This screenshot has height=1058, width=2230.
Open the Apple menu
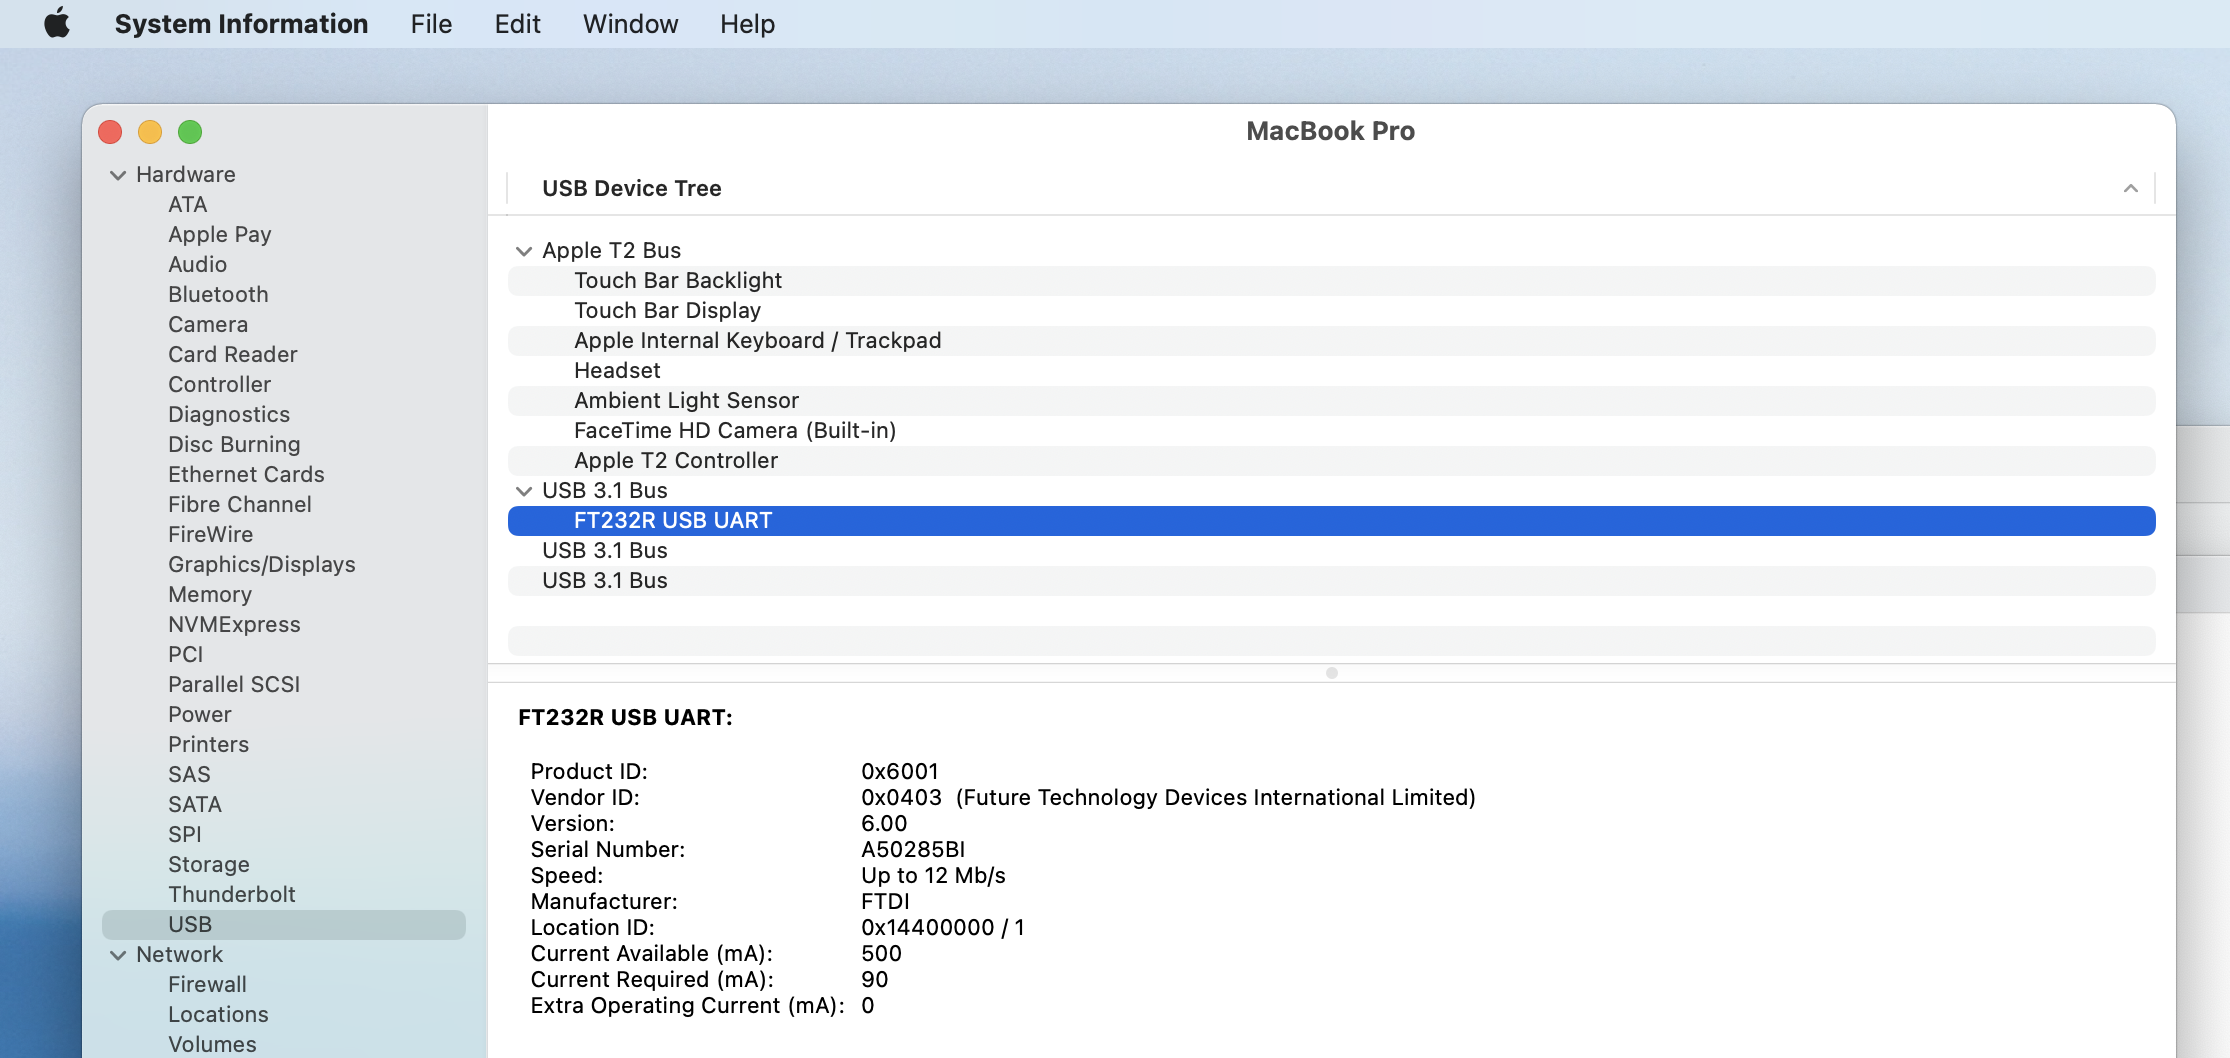[57, 23]
